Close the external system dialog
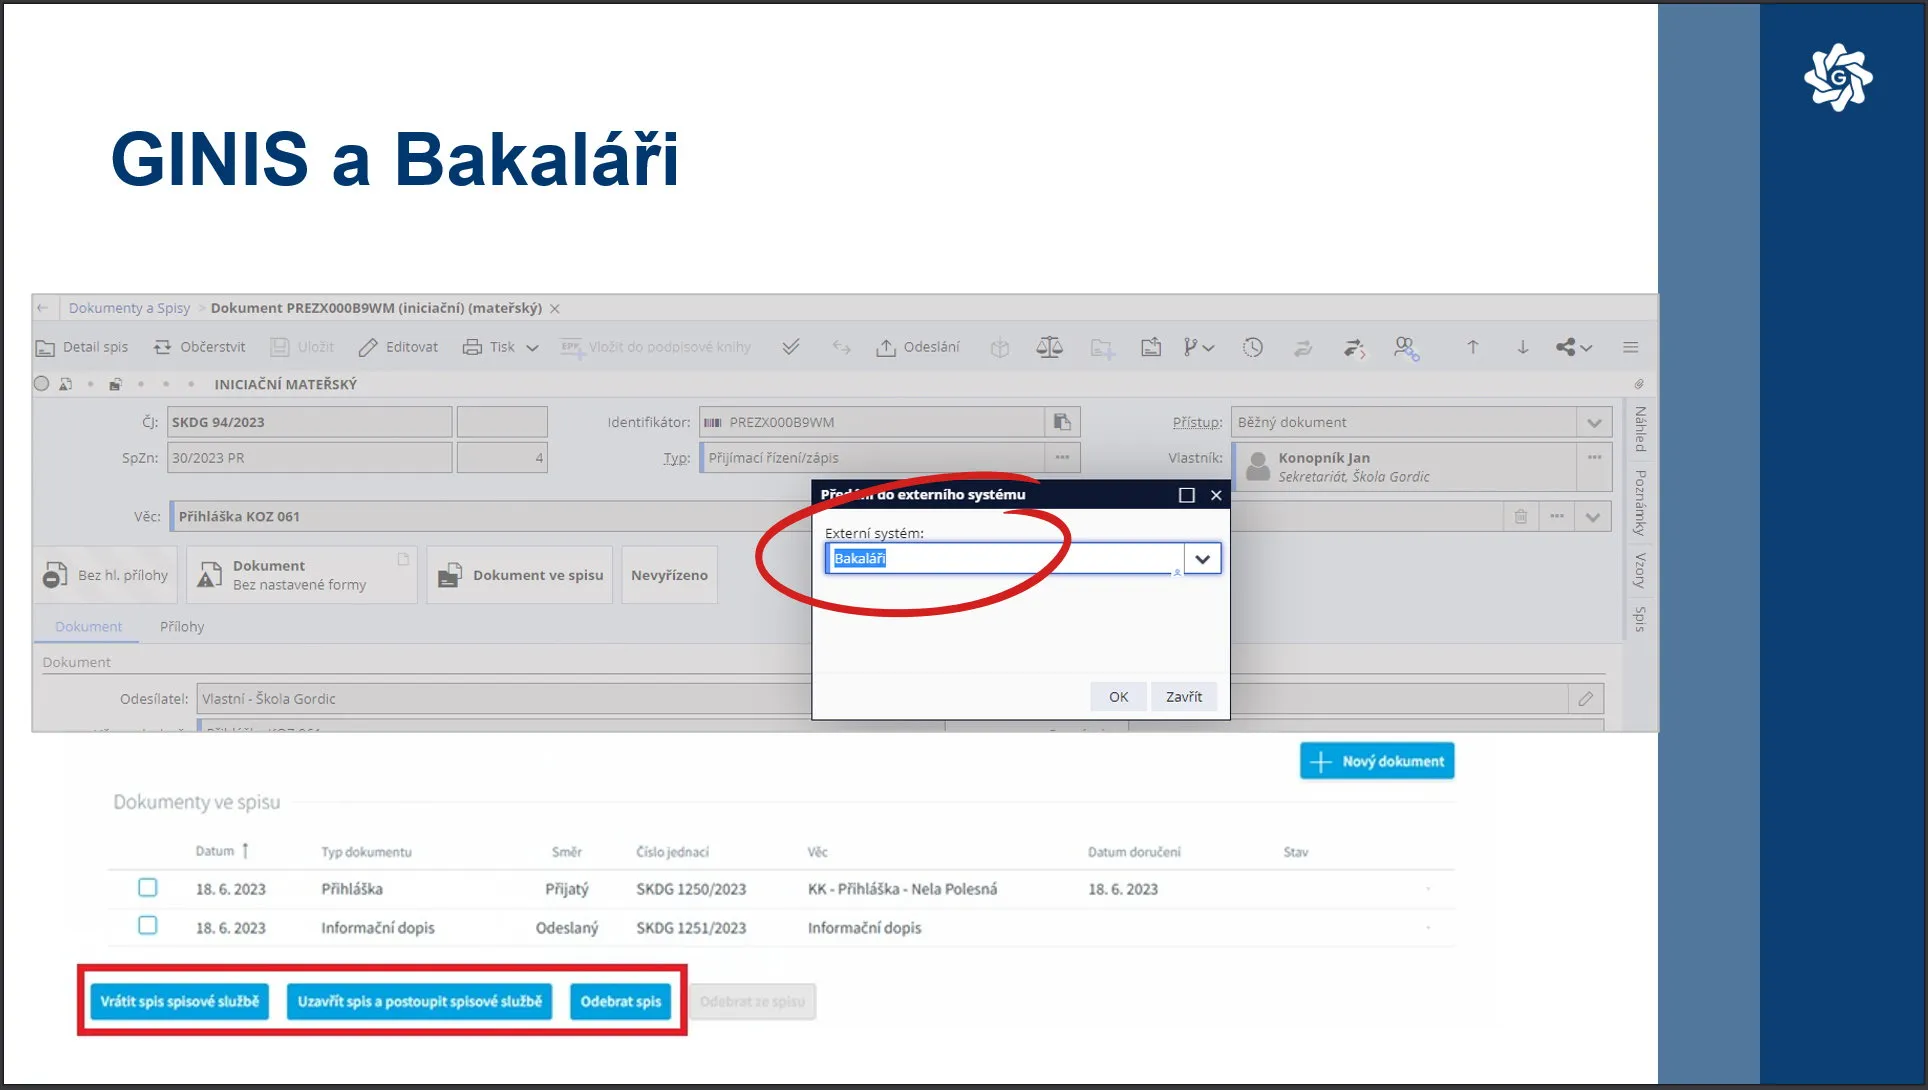The width and height of the screenshot is (1928, 1090). (1216, 495)
